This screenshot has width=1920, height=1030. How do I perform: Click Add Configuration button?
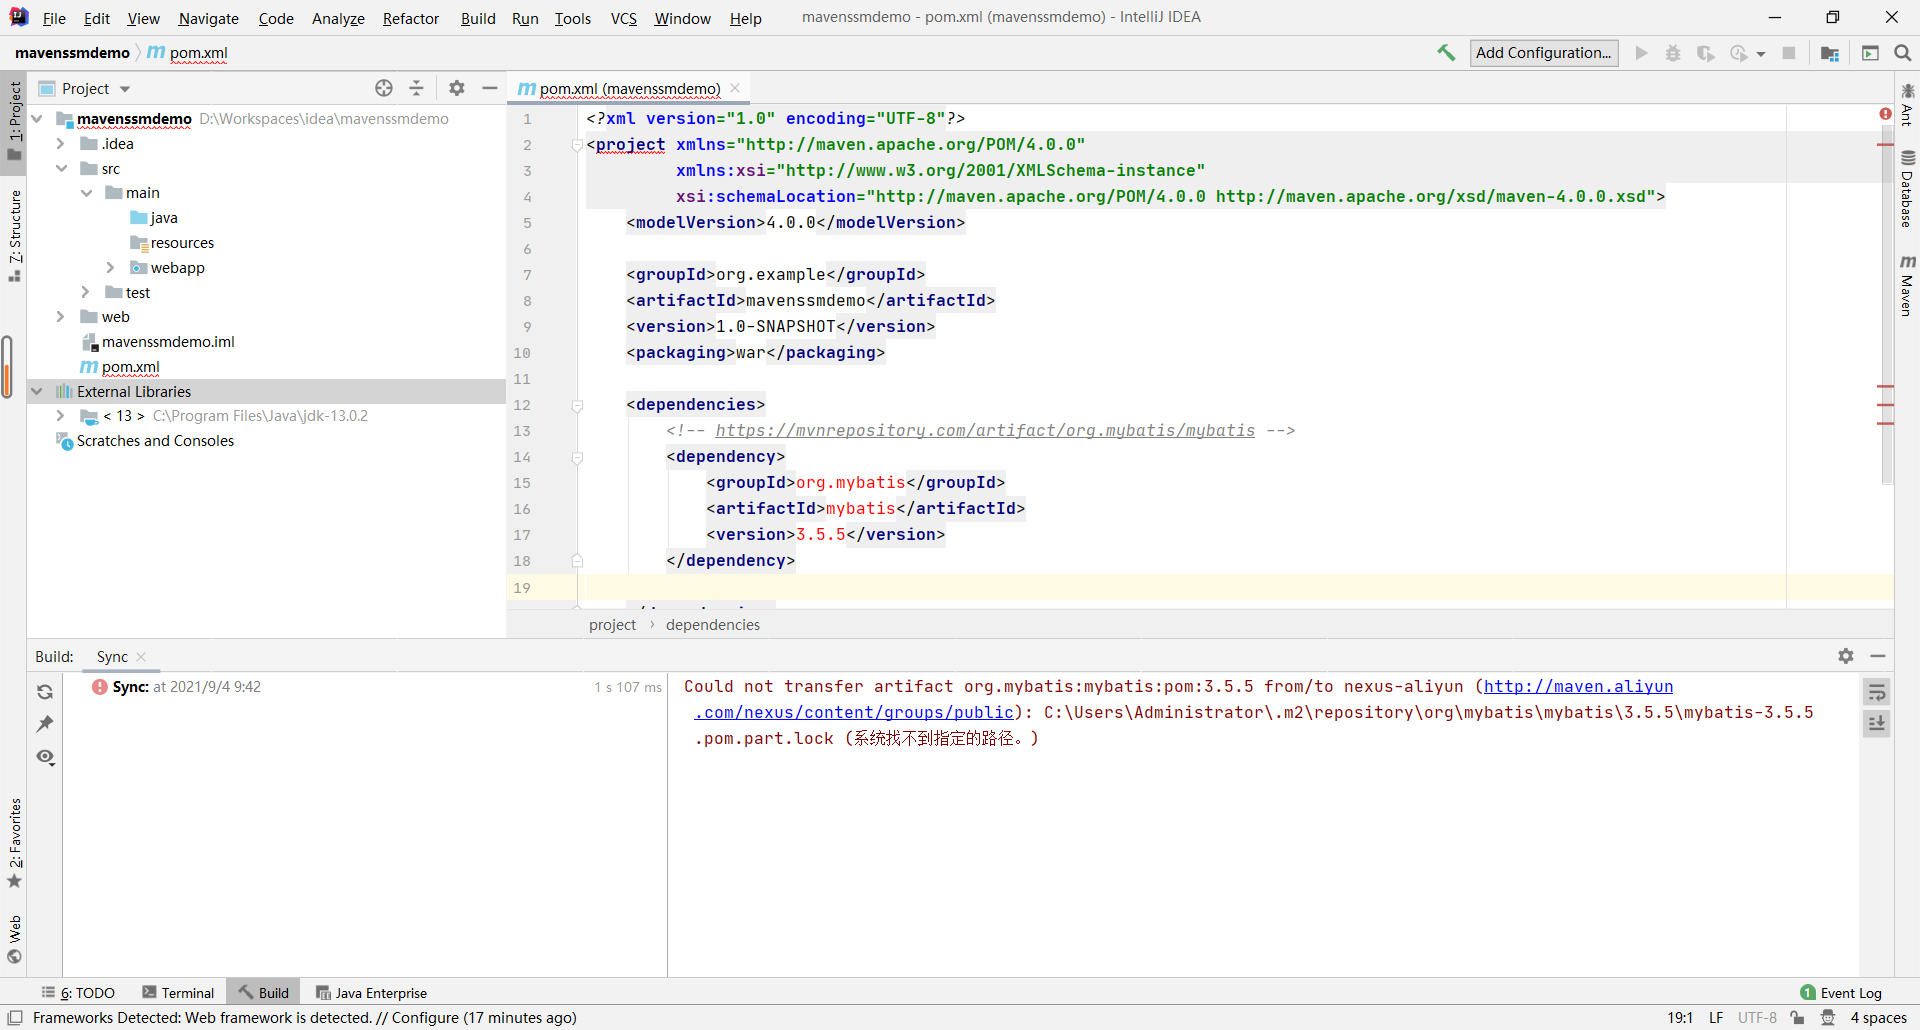1544,53
